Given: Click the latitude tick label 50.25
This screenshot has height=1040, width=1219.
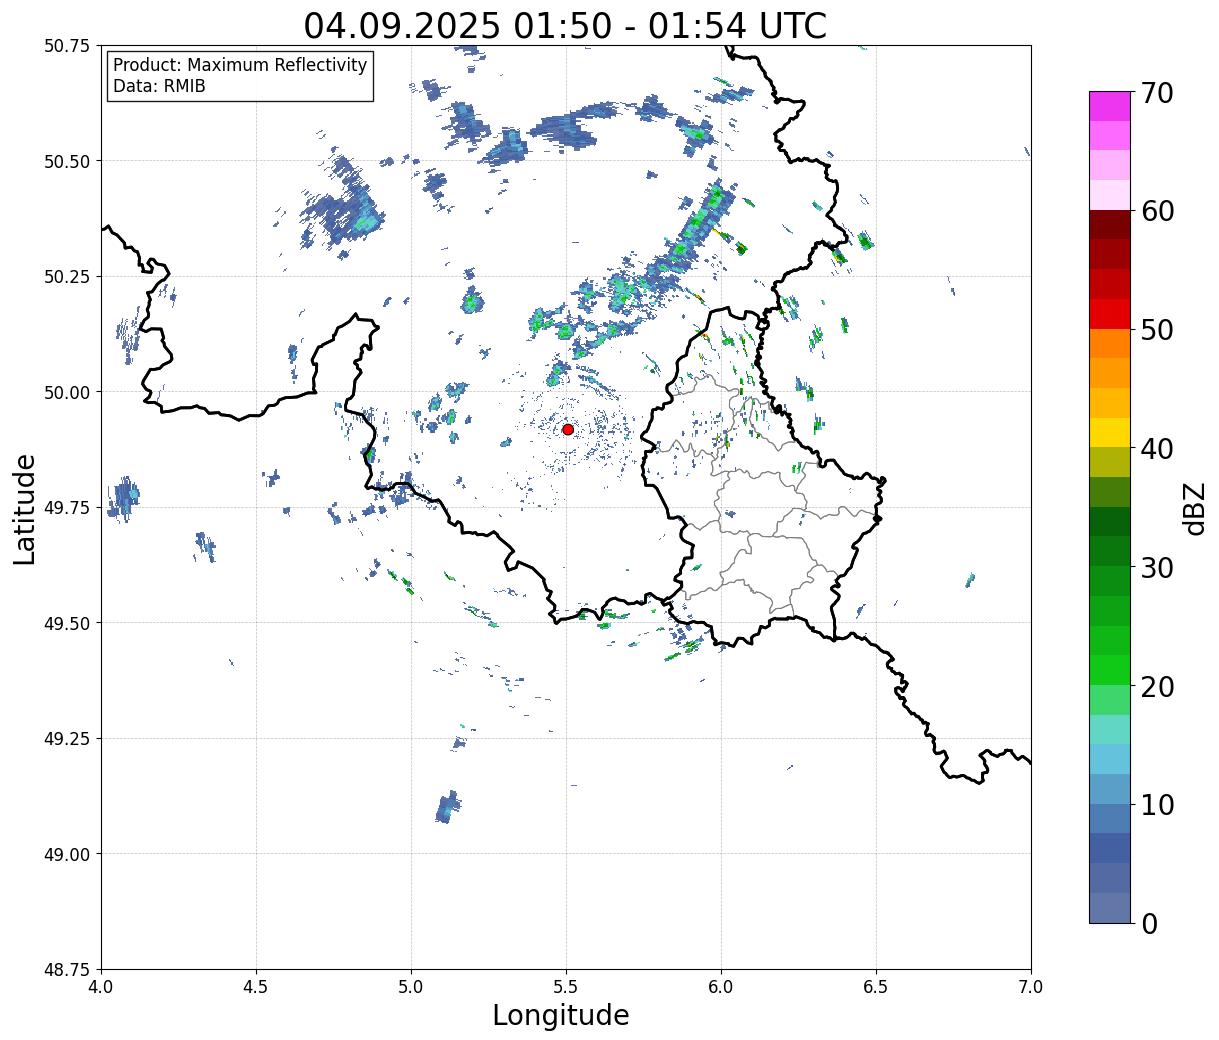Looking at the screenshot, I should point(68,277).
